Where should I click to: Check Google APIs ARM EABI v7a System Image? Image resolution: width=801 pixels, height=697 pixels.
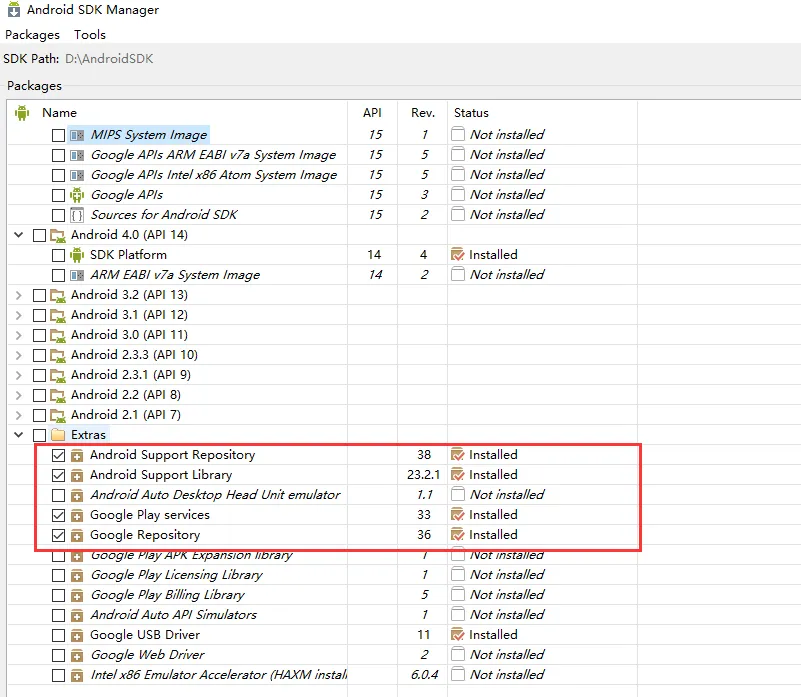coord(58,155)
